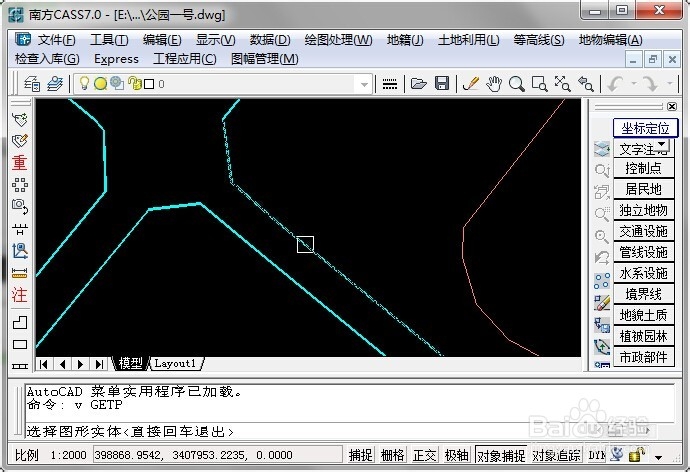Select the rectangle drawing tool icon
Screen dimensions: 690x472
(x=19, y=344)
